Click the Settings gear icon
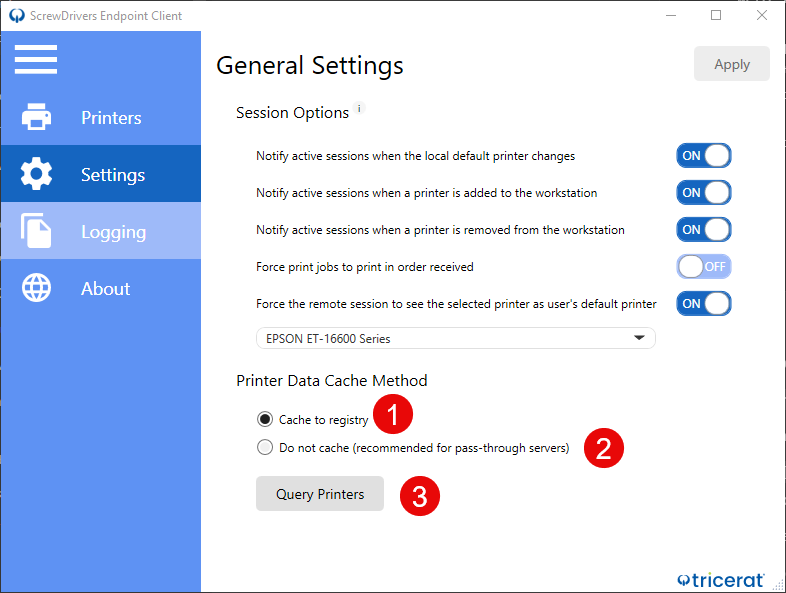 coord(37,175)
